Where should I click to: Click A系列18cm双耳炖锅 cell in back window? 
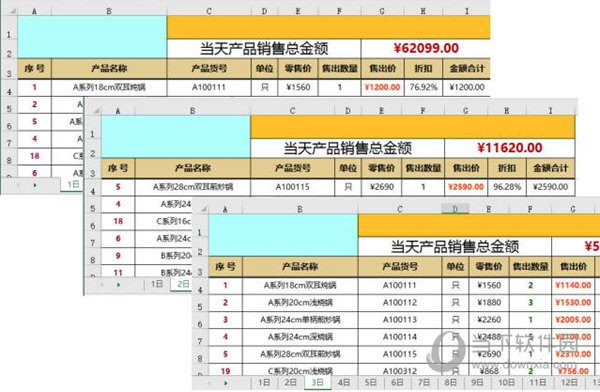point(109,87)
